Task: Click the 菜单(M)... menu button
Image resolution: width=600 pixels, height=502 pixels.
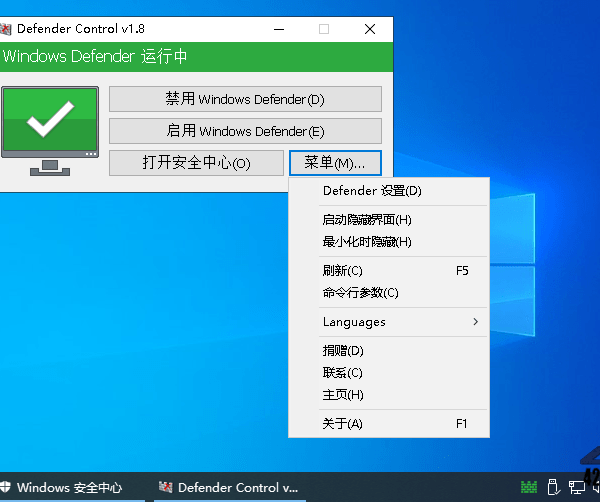Action: pos(335,163)
